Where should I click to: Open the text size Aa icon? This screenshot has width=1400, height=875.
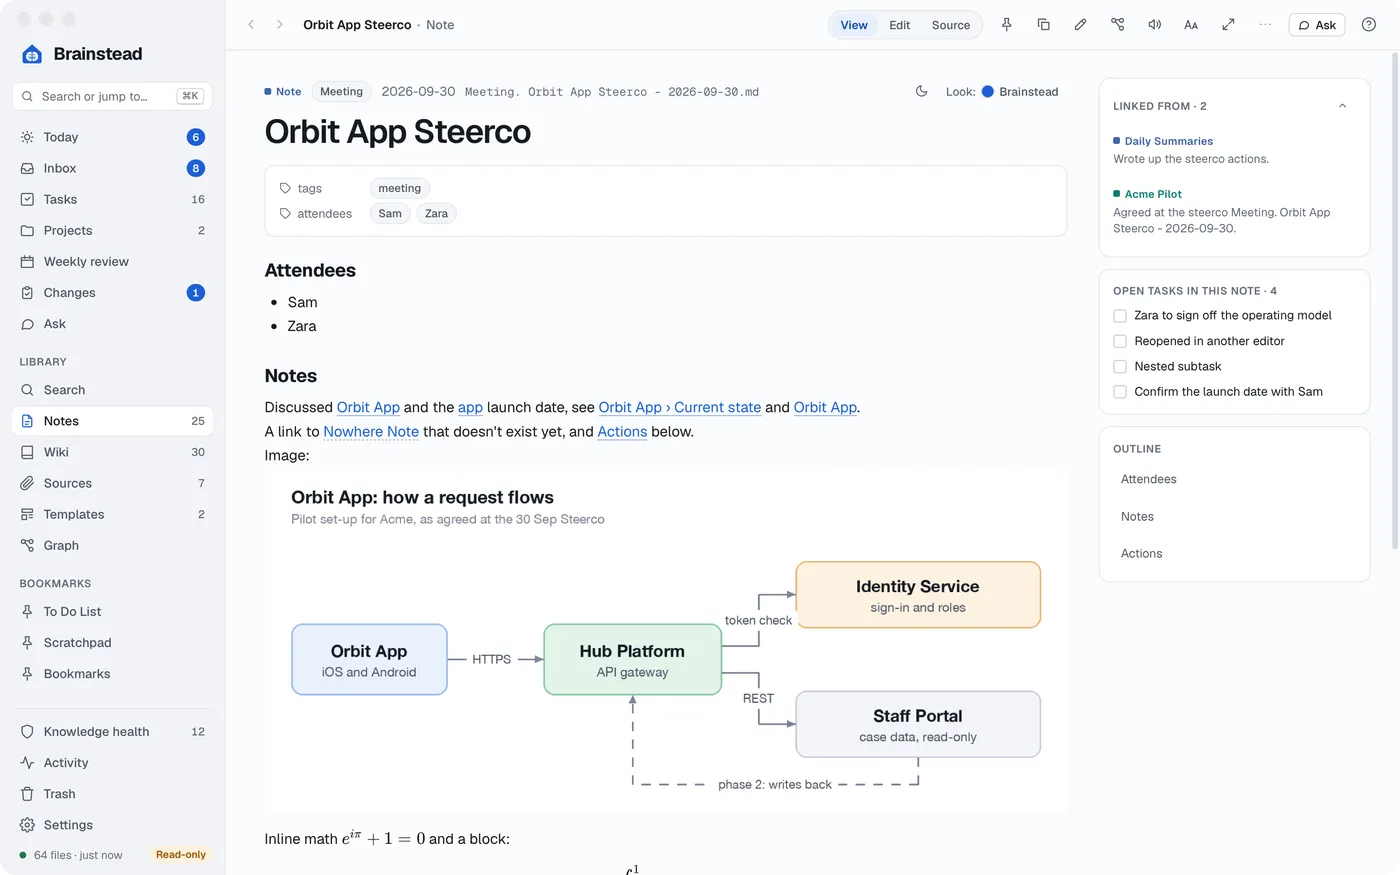click(1191, 25)
